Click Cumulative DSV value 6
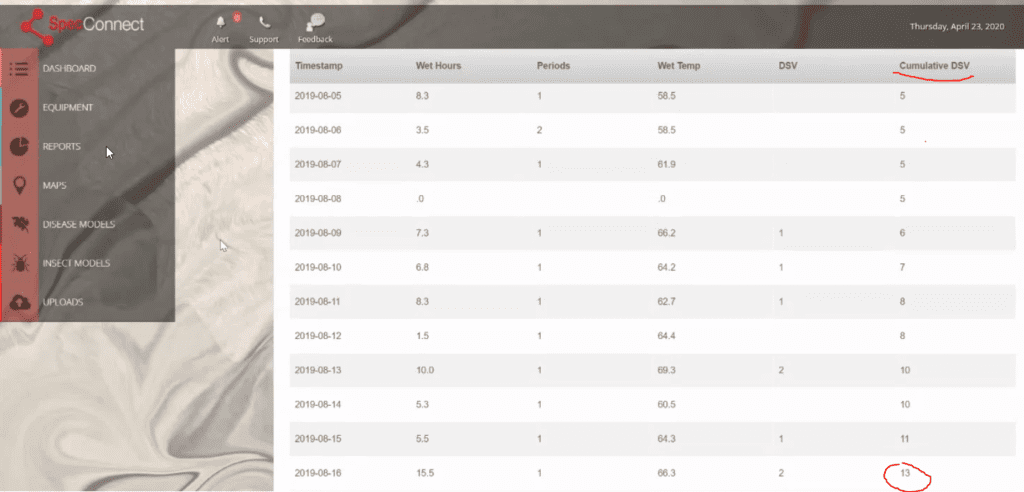1024x492 pixels. 902,233
